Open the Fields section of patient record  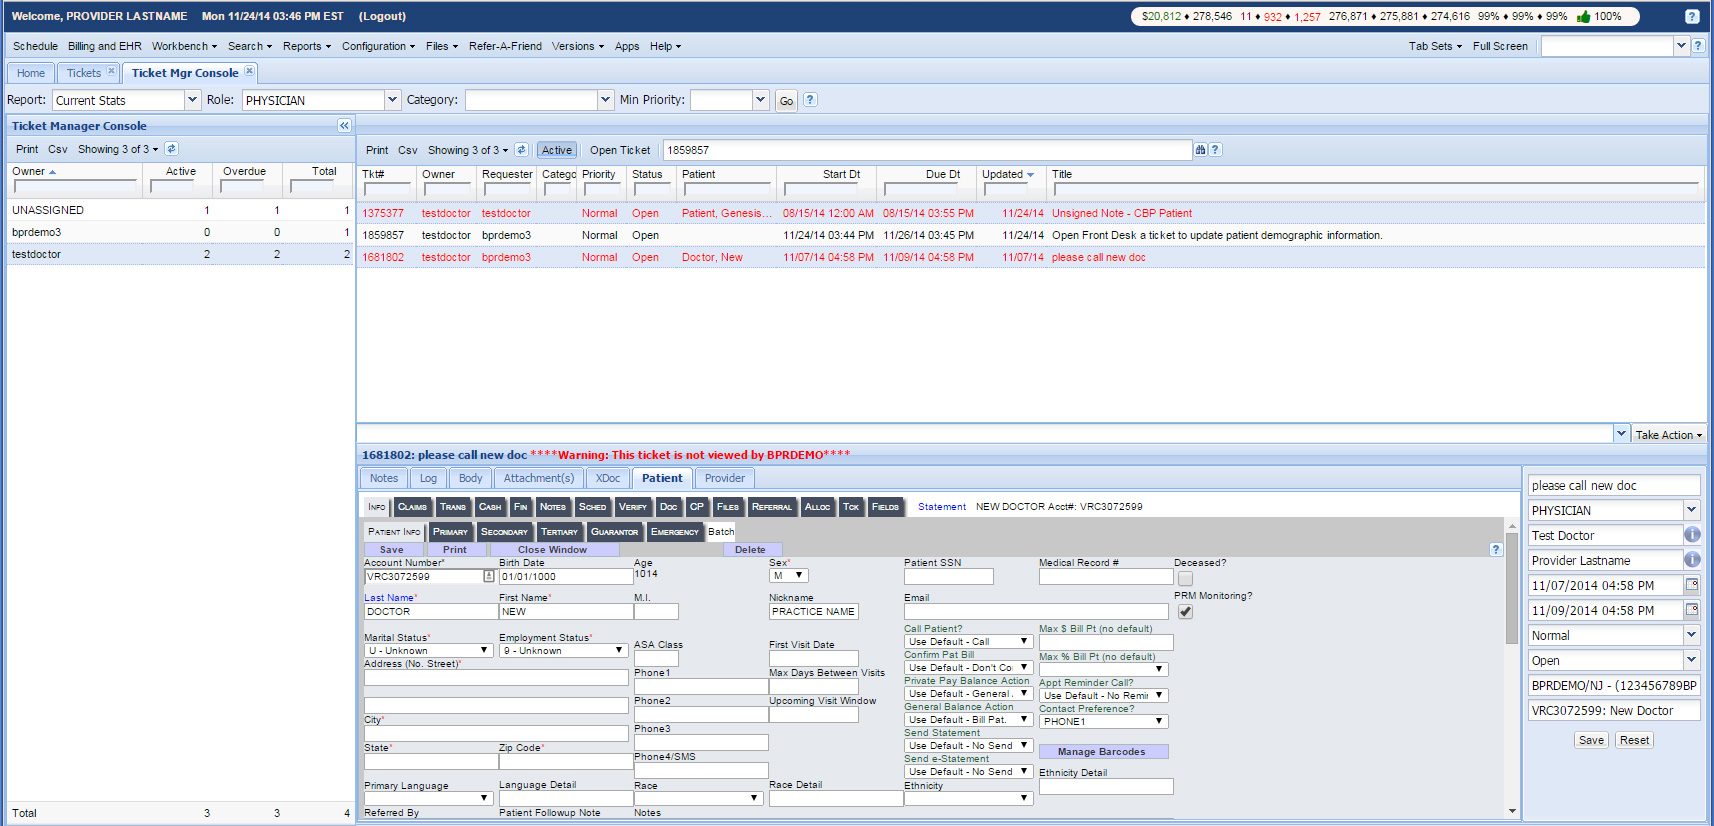pos(885,507)
